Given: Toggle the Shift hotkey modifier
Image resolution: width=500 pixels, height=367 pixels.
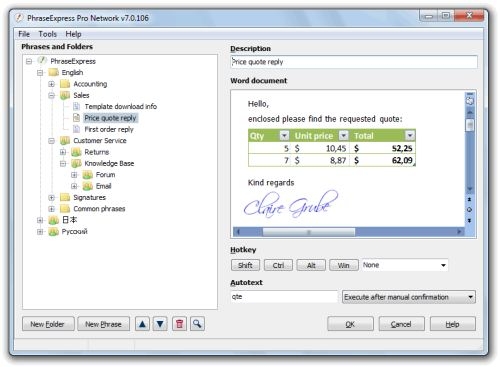Looking at the screenshot, I should tap(245, 265).
